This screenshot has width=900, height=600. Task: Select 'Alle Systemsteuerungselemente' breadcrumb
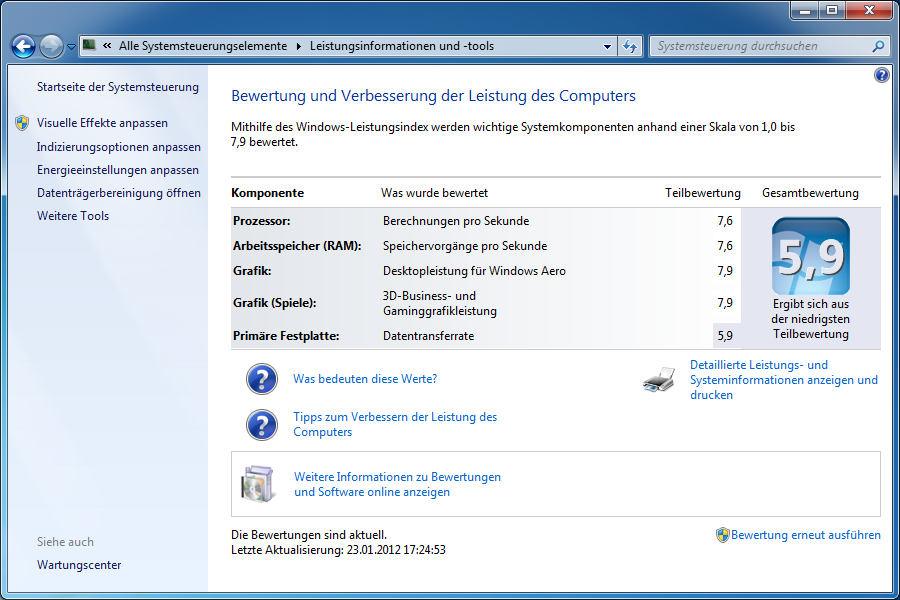click(203, 46)
